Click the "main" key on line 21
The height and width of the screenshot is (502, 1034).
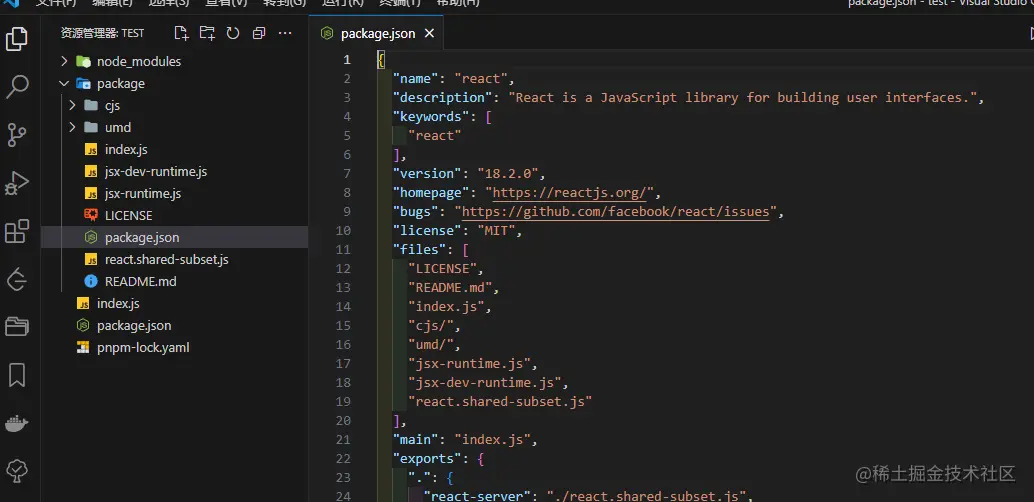pyautogui.click(x=415, y=440)
